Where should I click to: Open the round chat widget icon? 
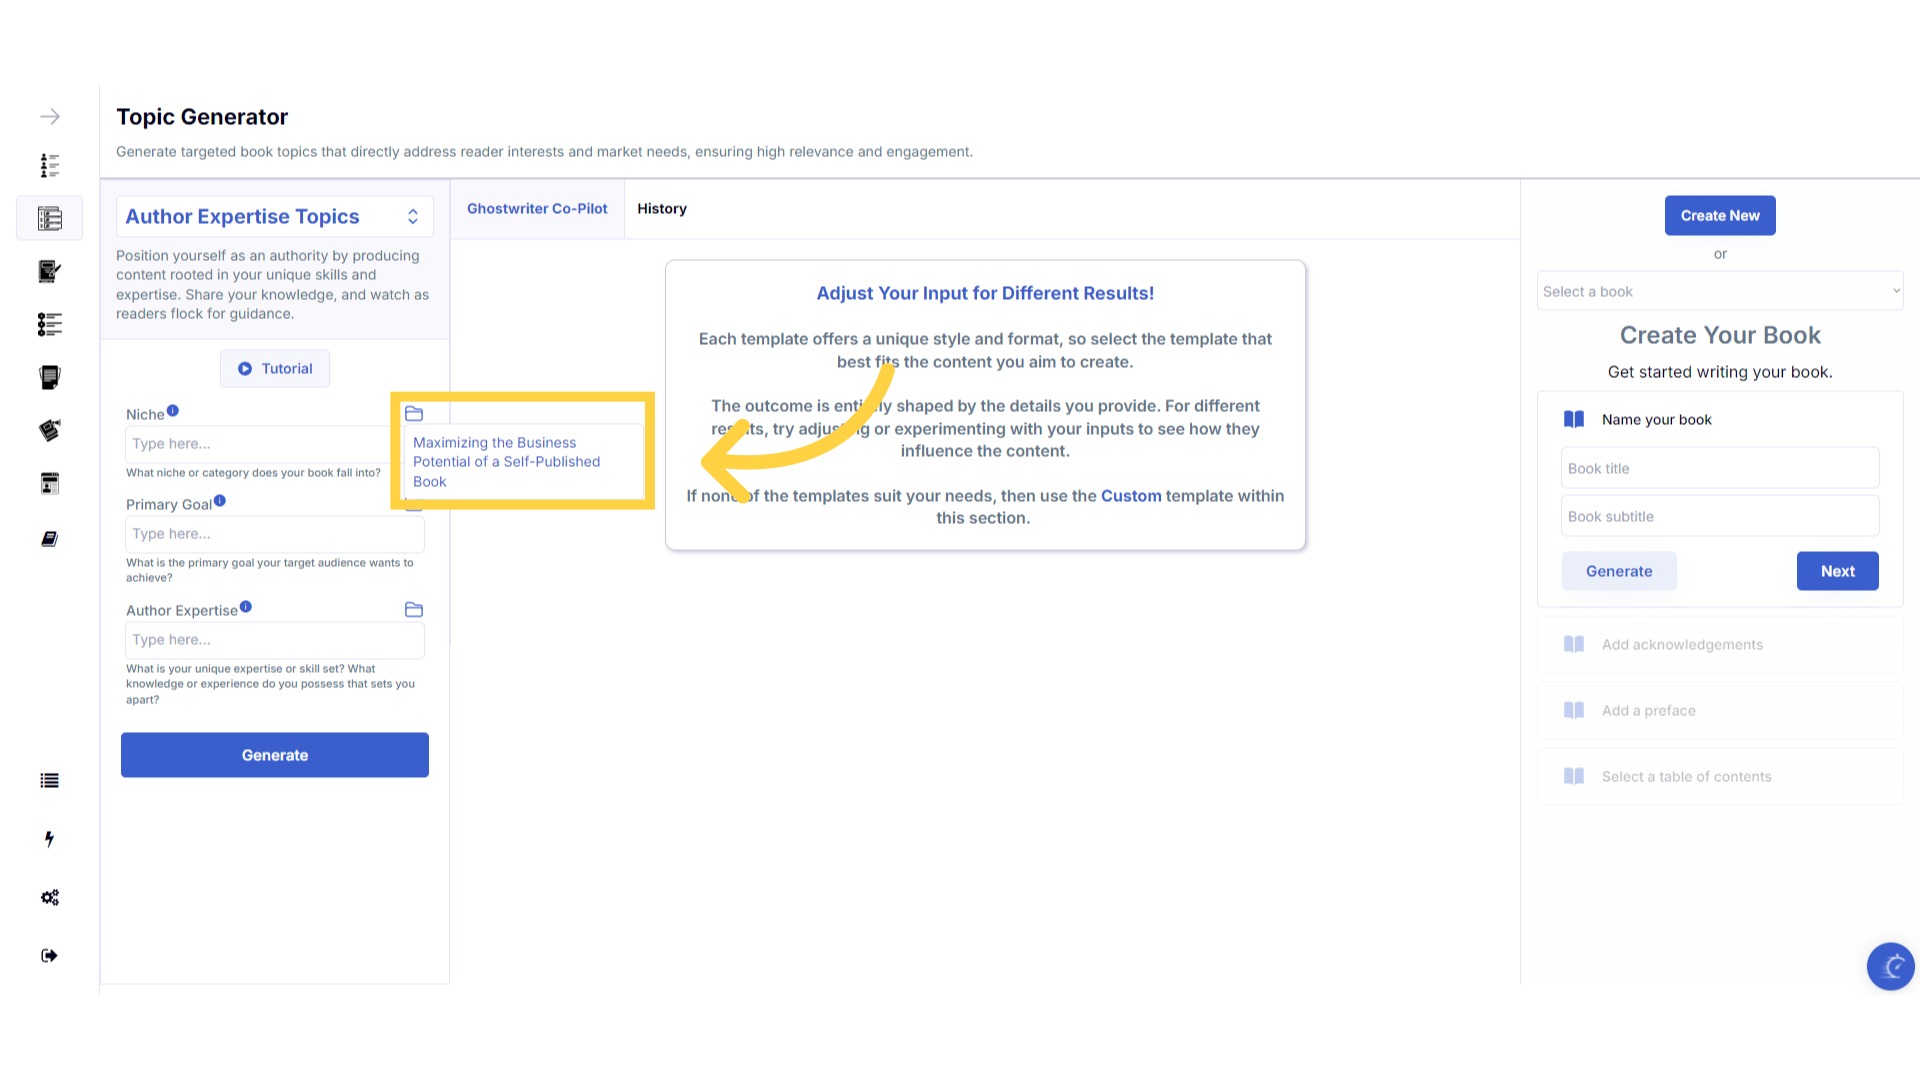point(1890,966)
